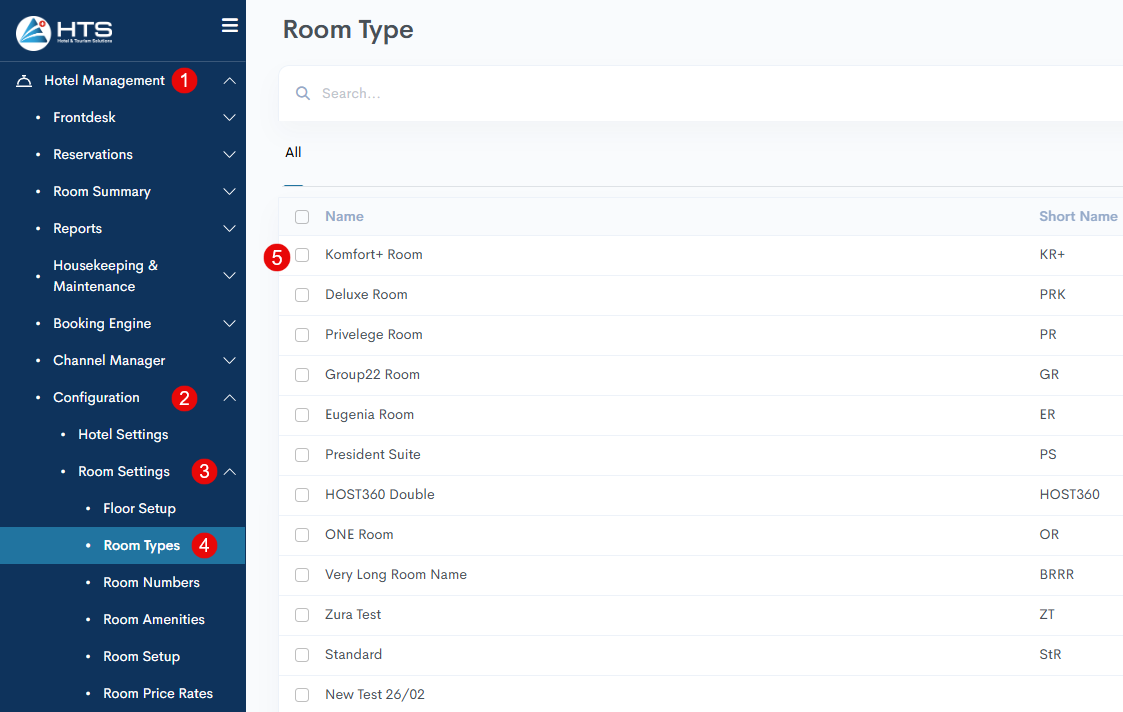Open the Room Numbers menu item
The height and width of the screenshot is (712, 1123).
click(x=151, y=583)
